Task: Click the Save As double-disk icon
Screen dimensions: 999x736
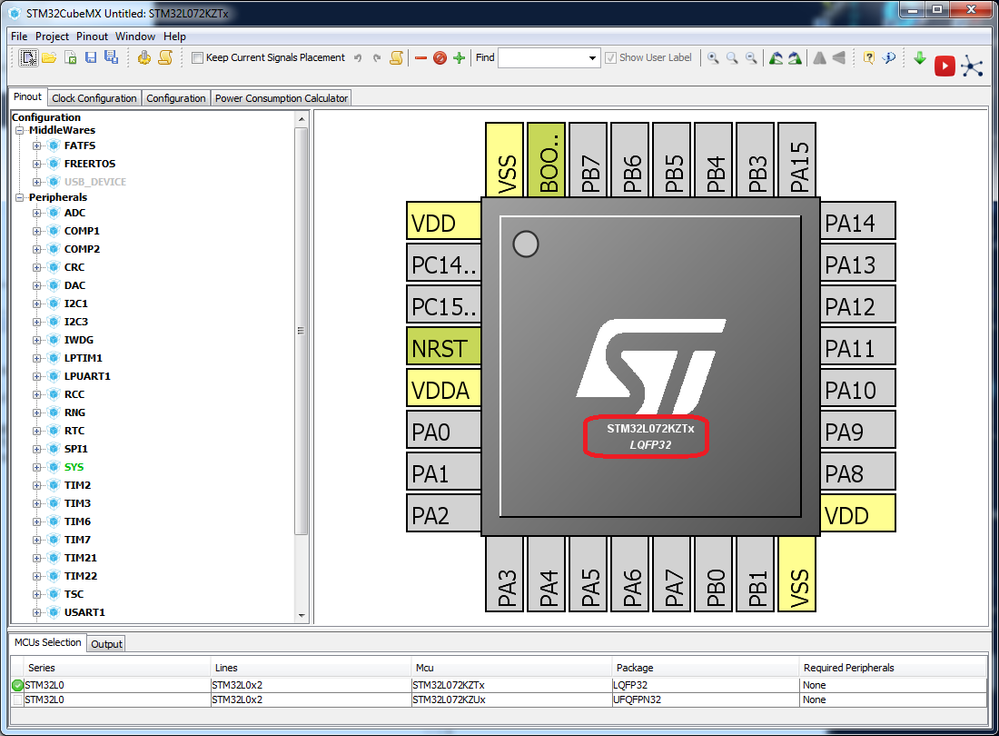Action: click(111, 57)
